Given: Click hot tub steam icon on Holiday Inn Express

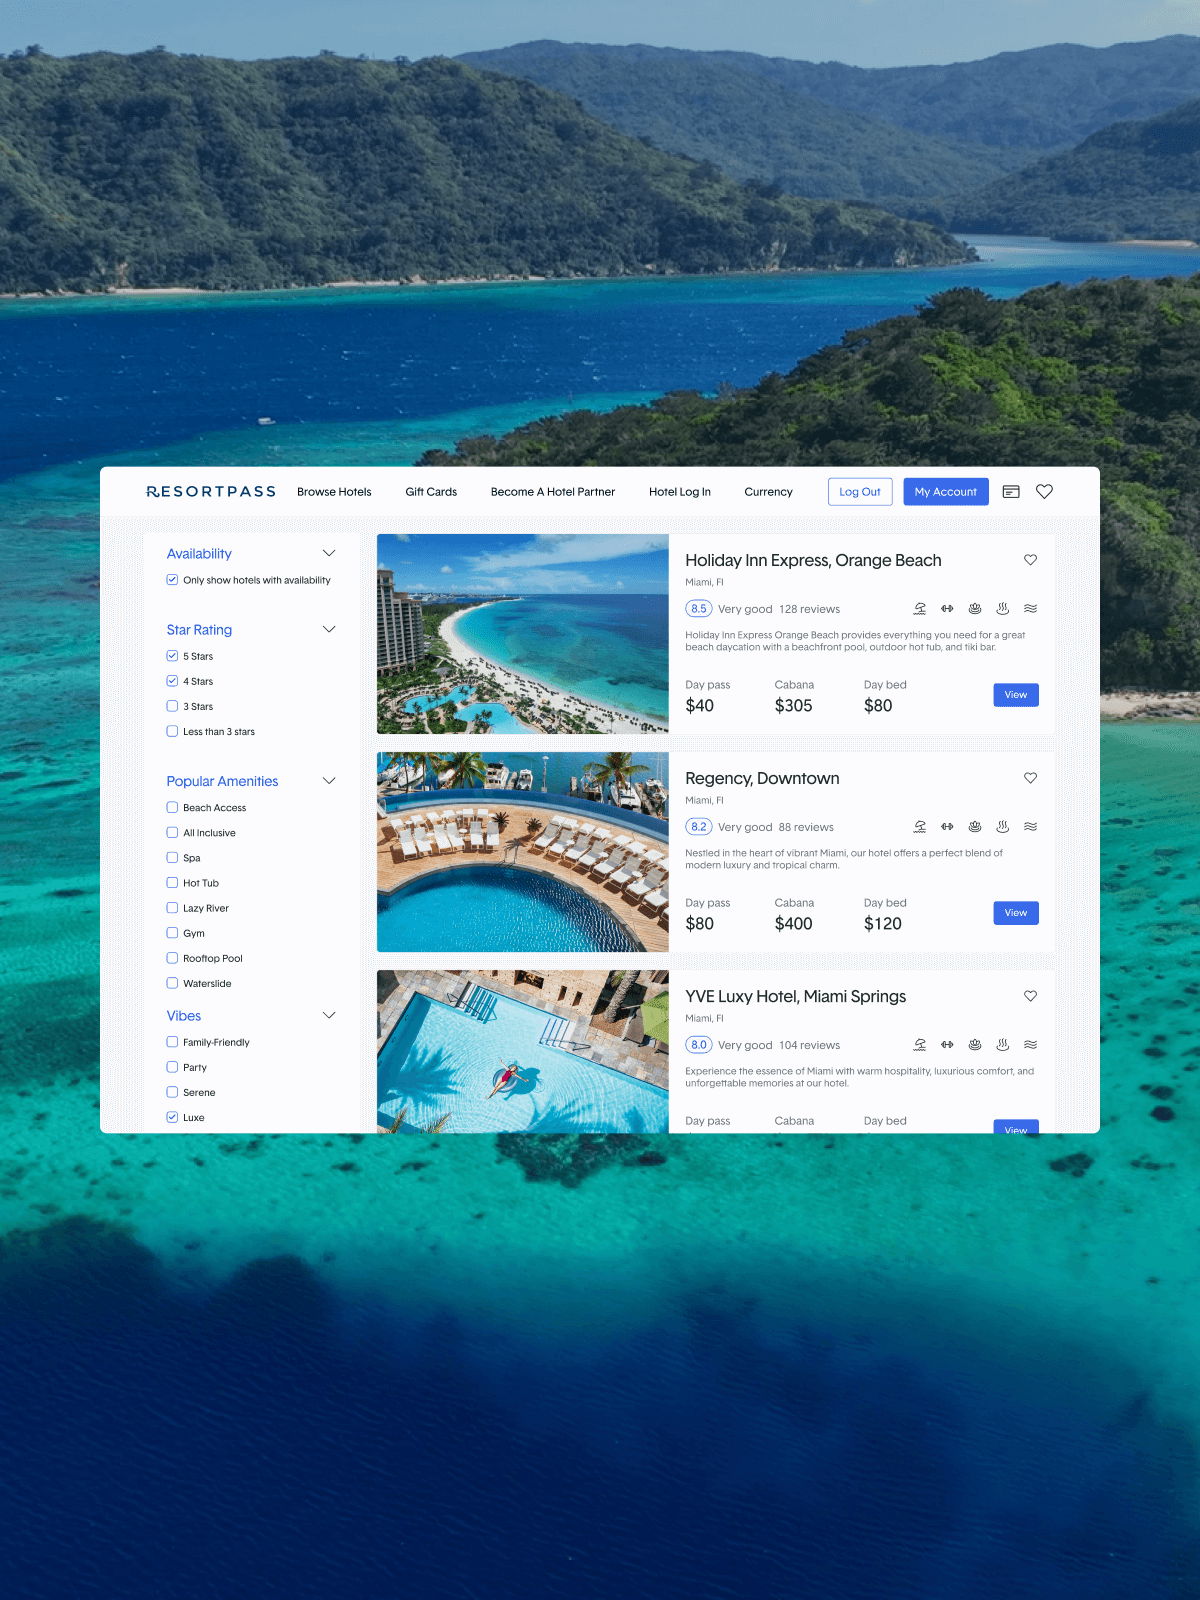Looking at the screenshot, I should [1003, 608].
